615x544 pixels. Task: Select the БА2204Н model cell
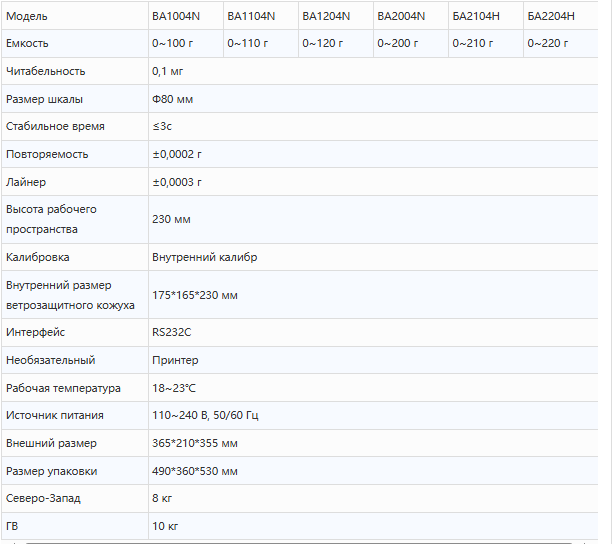click(551, 16)
